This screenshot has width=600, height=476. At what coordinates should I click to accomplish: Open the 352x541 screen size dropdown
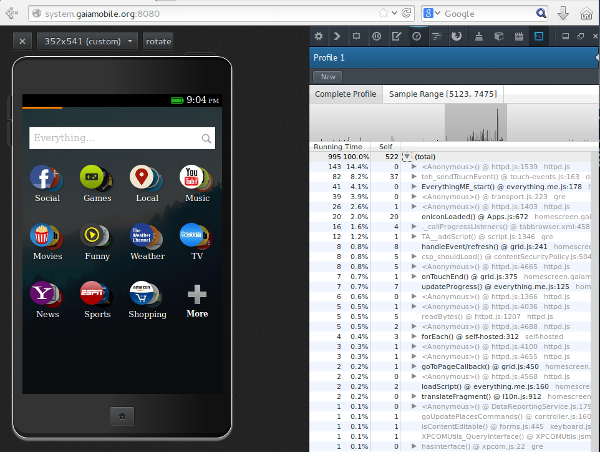88,41
